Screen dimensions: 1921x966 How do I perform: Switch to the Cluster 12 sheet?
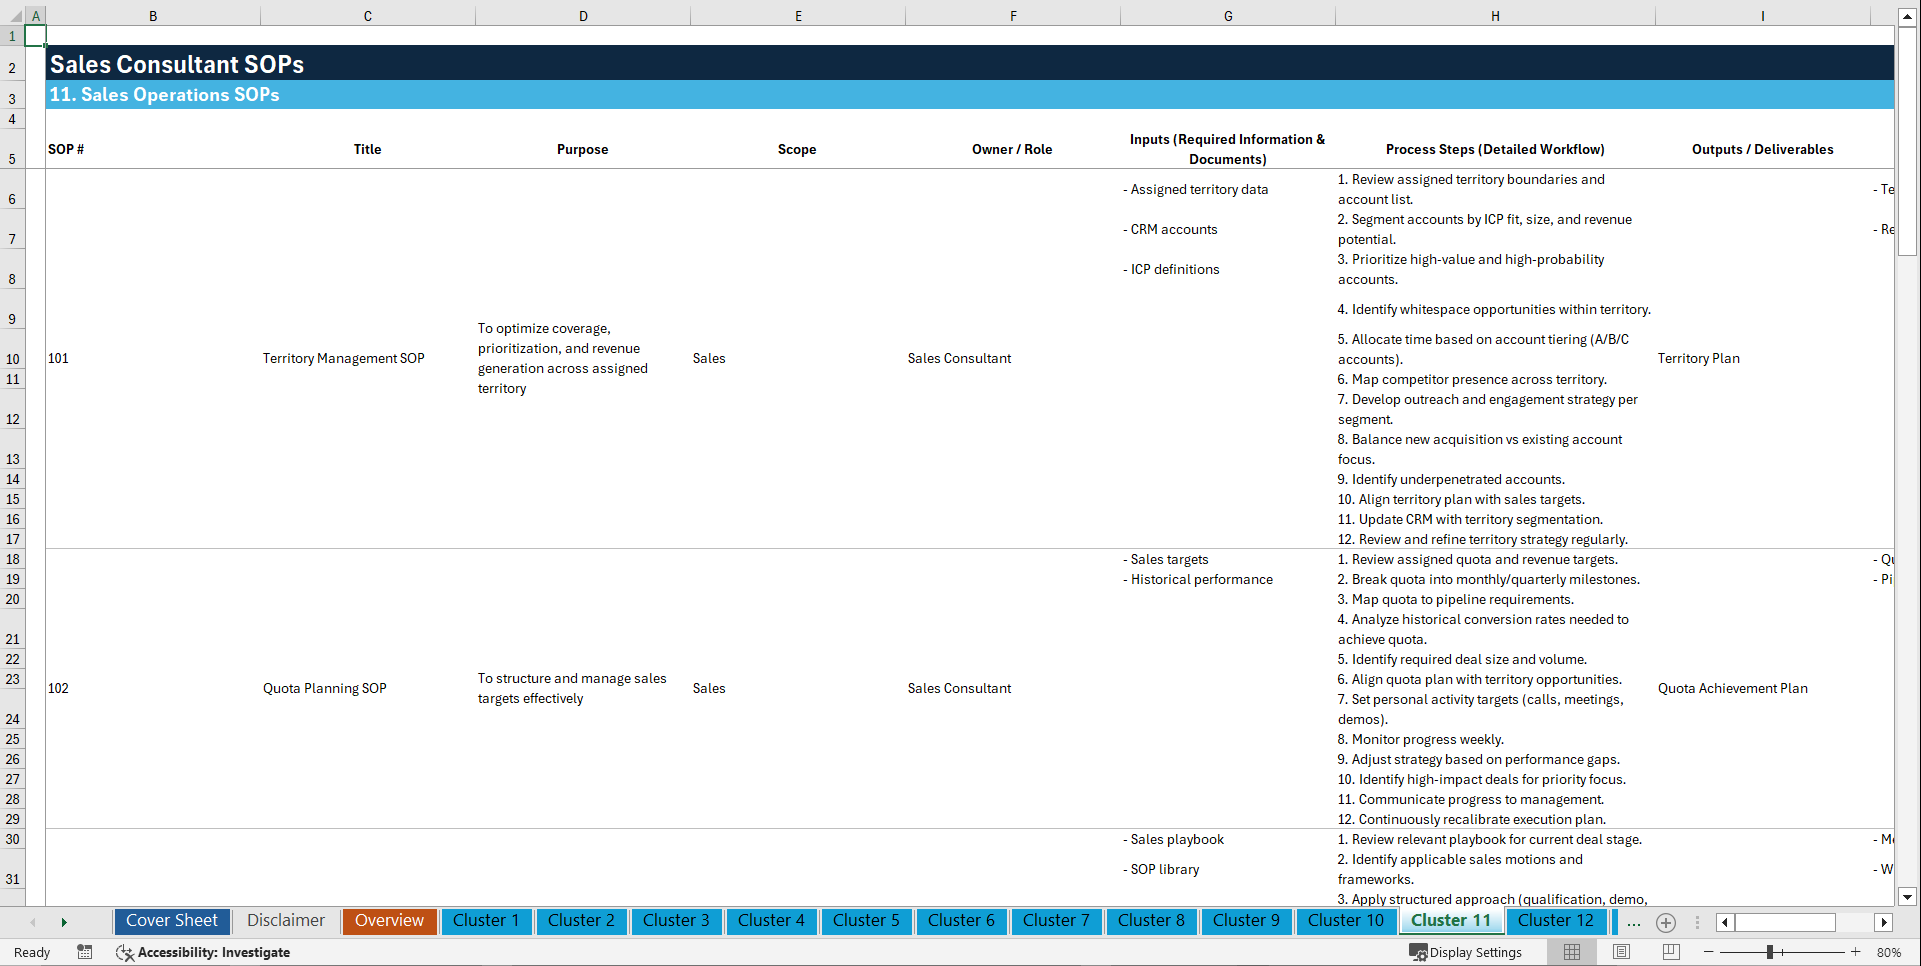tap(1556, 921)
